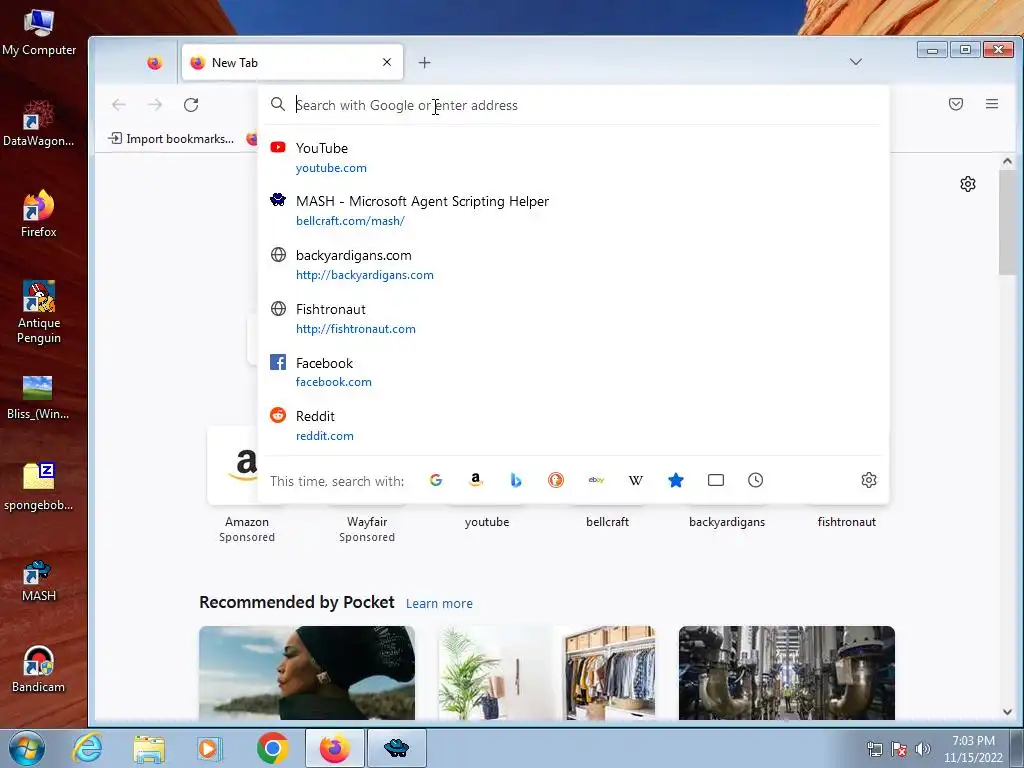Reload the current page
This screenshot has height=768, width=1024.
click(x=191, y=104)
